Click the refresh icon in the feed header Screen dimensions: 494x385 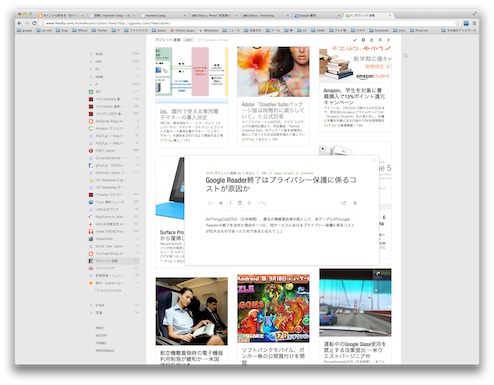(372, 40)
